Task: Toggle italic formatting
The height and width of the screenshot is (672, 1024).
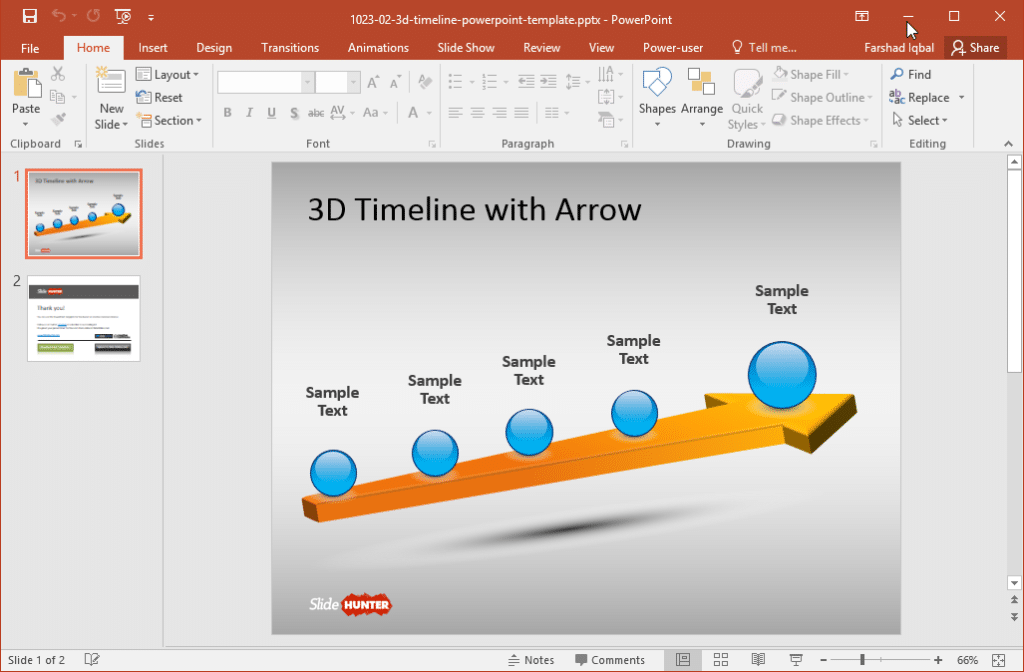Action: tap(248, 113)
